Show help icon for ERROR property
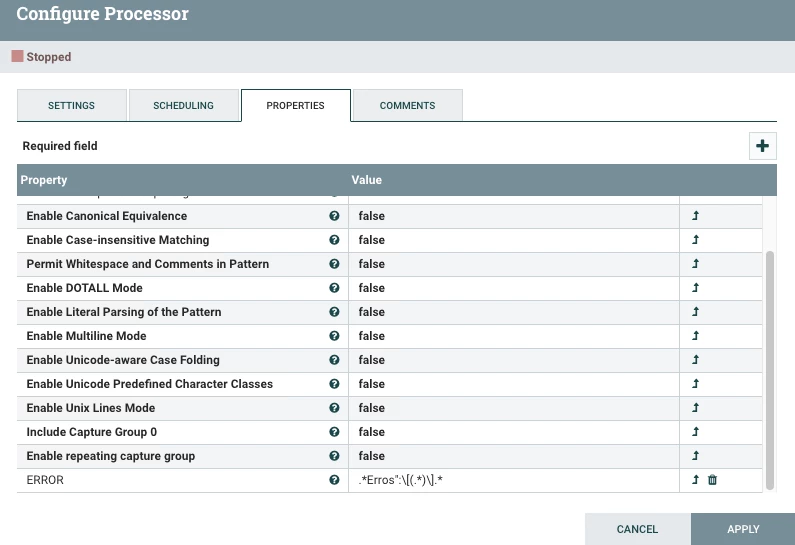The height and width of the screenshot is (545, 795). click(x=334, y=480)
